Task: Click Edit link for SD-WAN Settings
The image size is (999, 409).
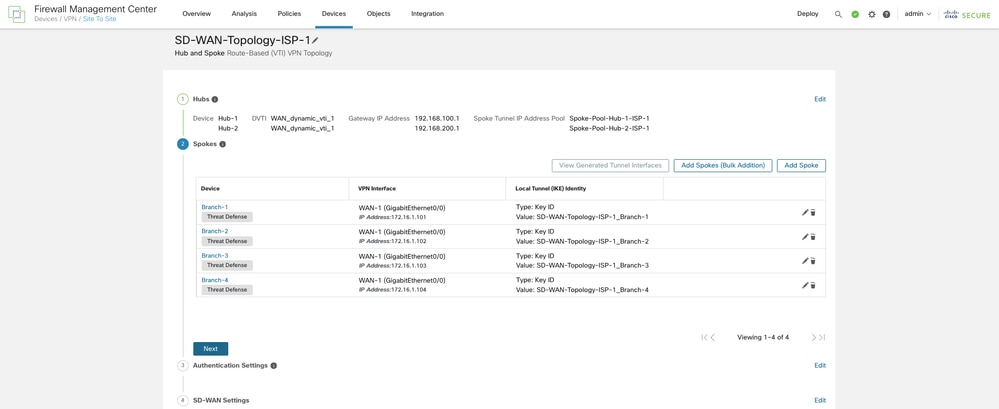Action: pyautogui.click(x=820, y=400)
